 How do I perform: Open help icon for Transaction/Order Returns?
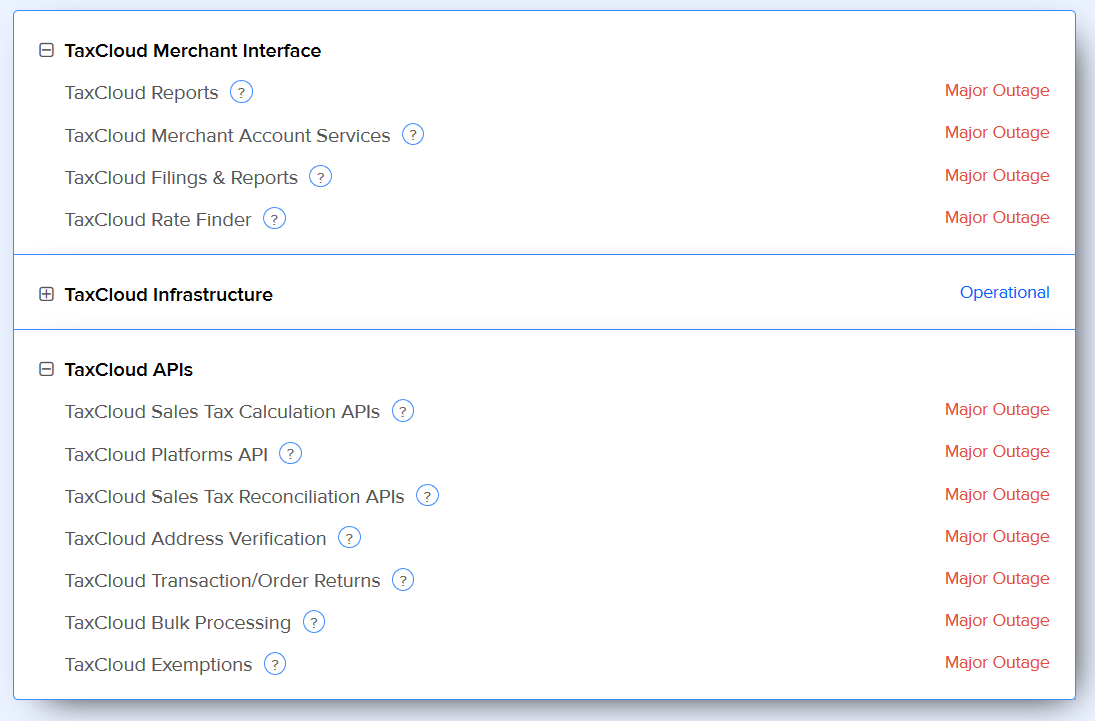[x=403, y=580]
